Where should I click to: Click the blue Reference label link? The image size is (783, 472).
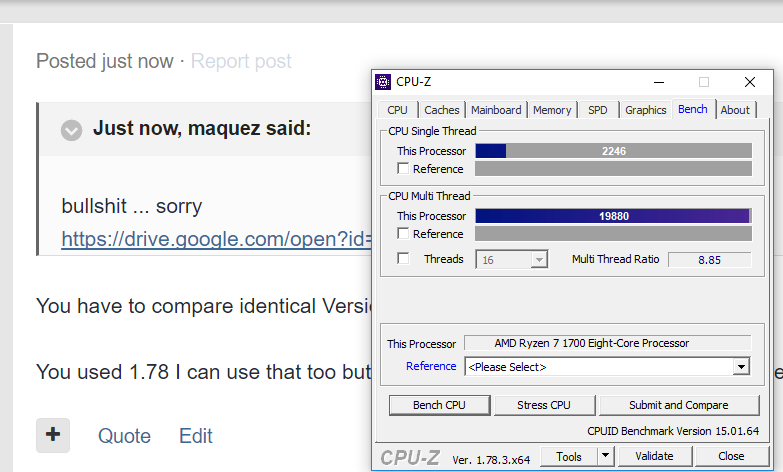pyautogui.click(x=431, y=366)
